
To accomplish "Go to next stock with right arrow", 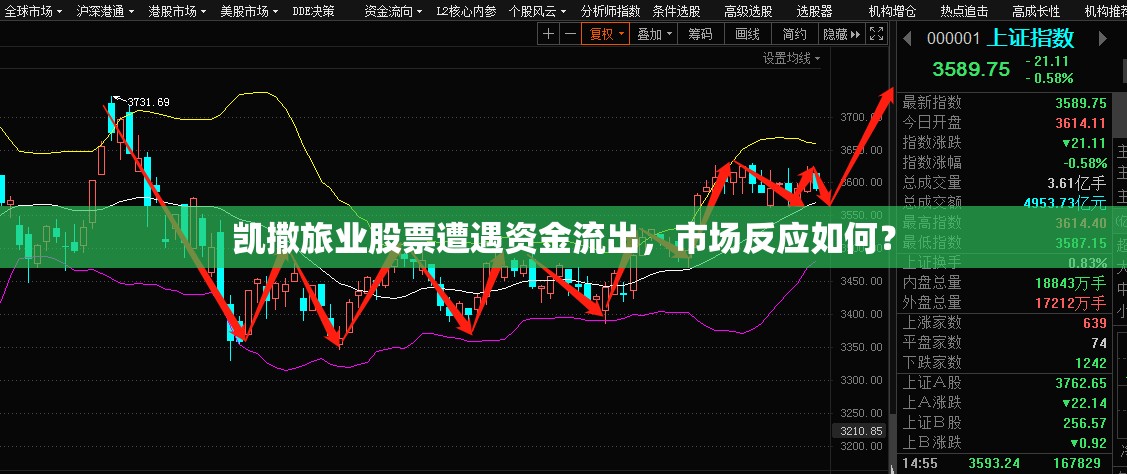I will [x=1104, y=38].
